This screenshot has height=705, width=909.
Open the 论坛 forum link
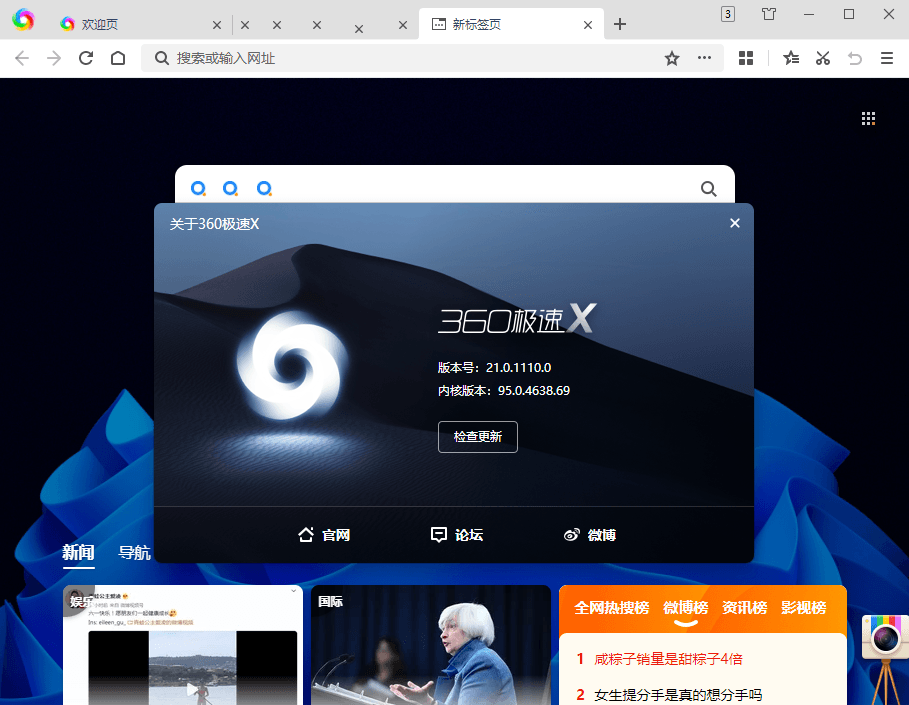click(457, 534)
